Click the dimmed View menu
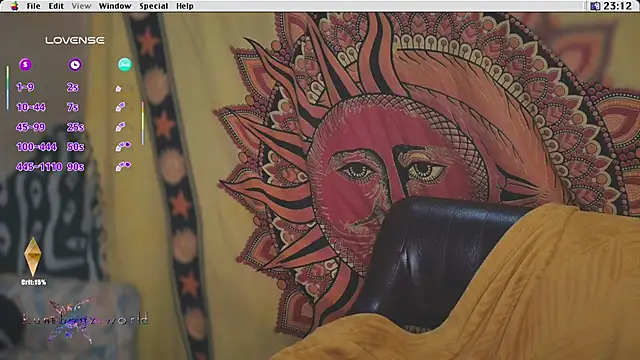 coord(81,6)
